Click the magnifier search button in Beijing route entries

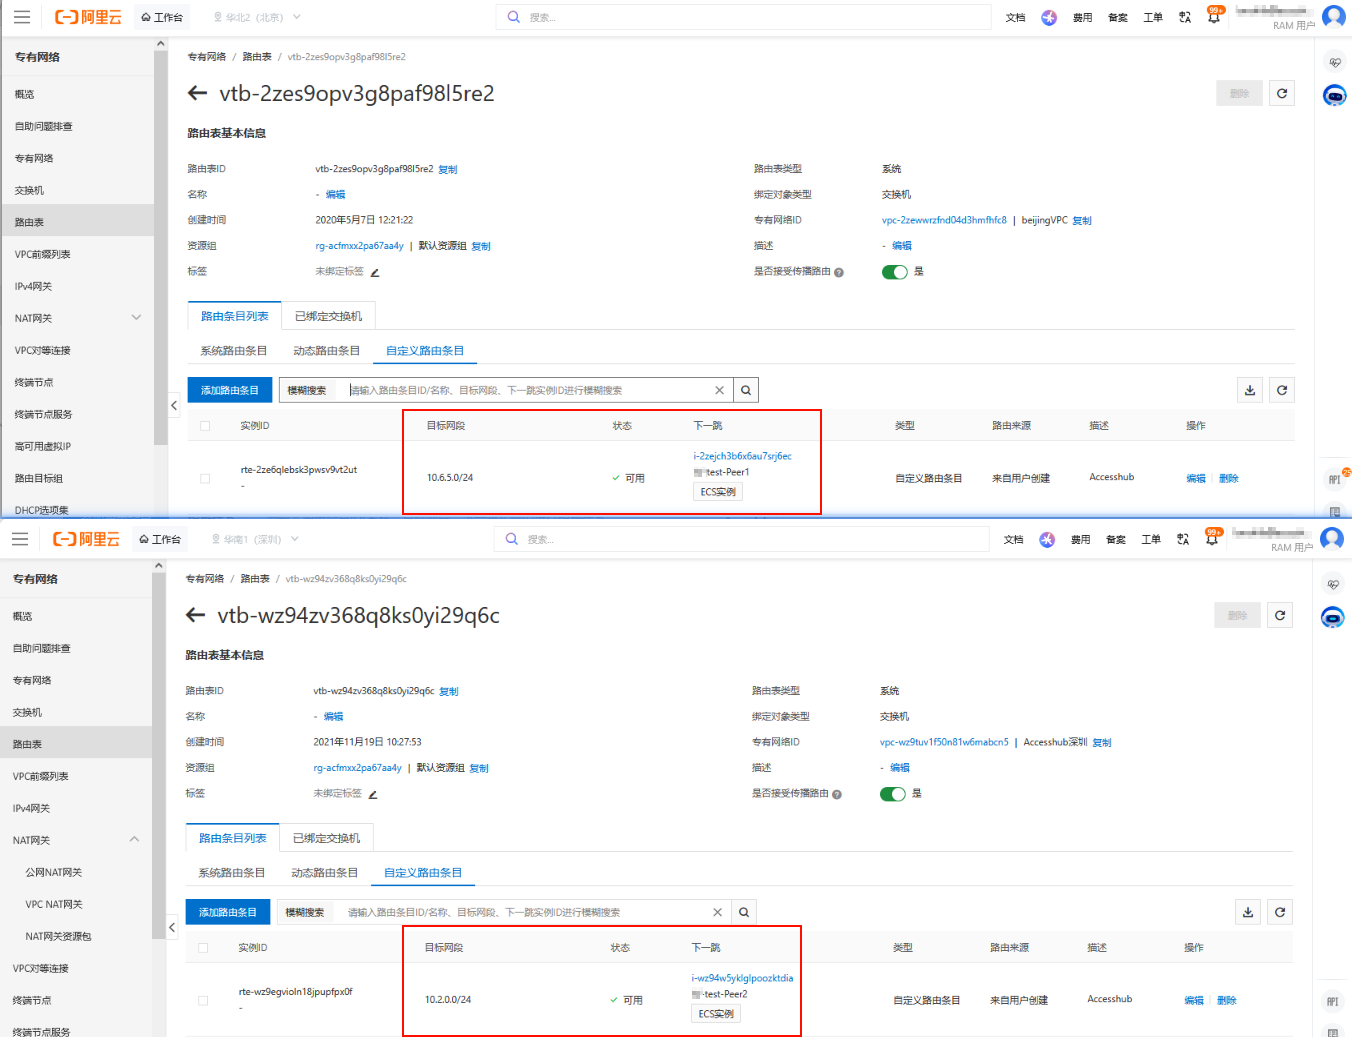coord(746,390)
